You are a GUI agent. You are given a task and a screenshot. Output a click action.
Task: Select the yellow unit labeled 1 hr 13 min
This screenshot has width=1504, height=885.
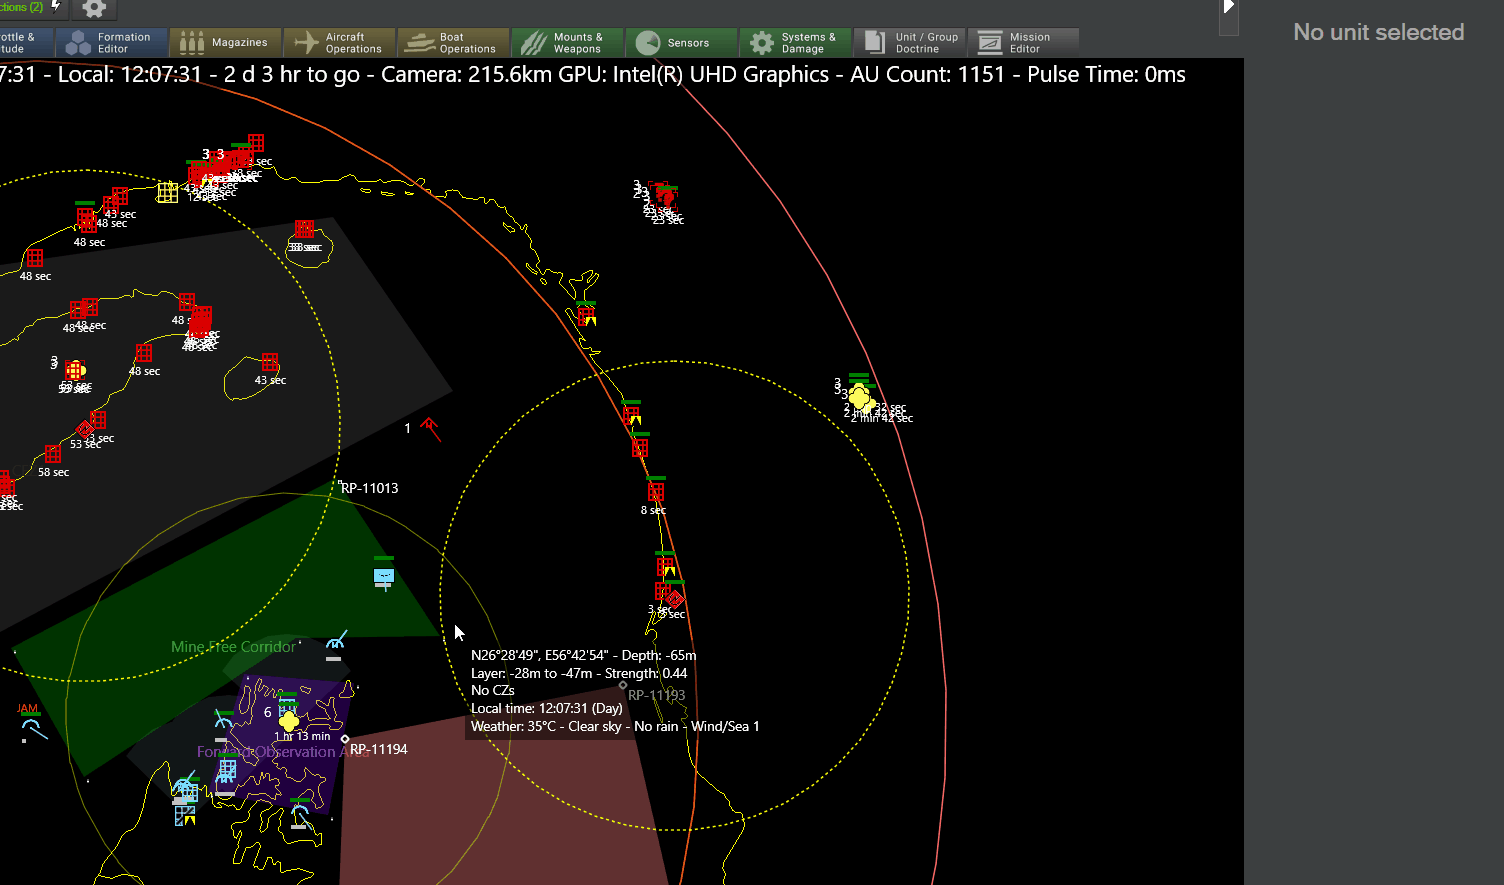[x=289, y=721]
